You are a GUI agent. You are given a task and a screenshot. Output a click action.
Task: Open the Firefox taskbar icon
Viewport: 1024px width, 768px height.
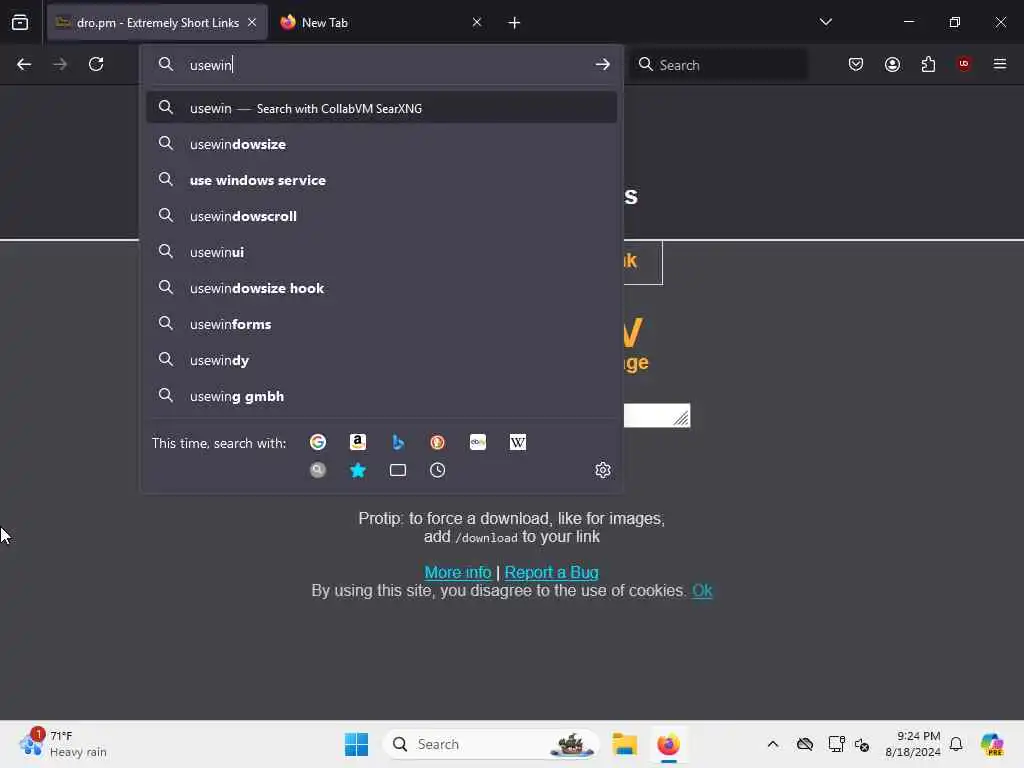(668, 744)
